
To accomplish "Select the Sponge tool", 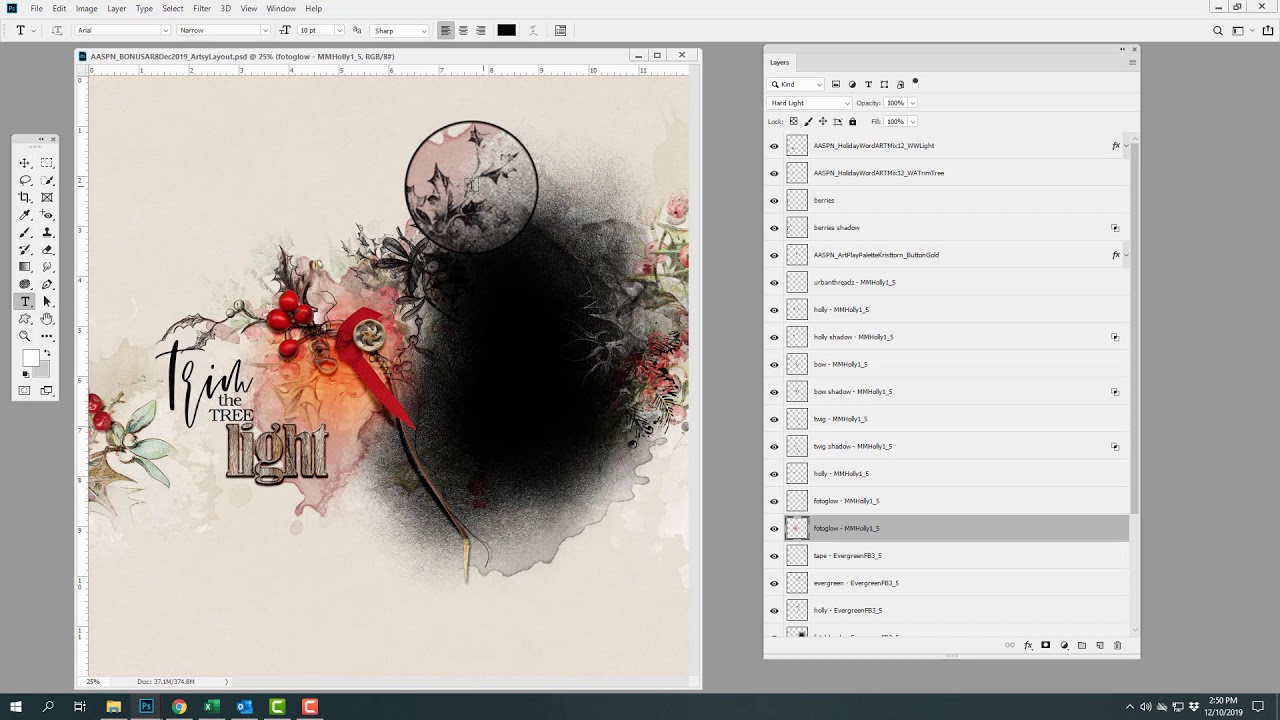I will pyautogui.click(x=25, y=284).
